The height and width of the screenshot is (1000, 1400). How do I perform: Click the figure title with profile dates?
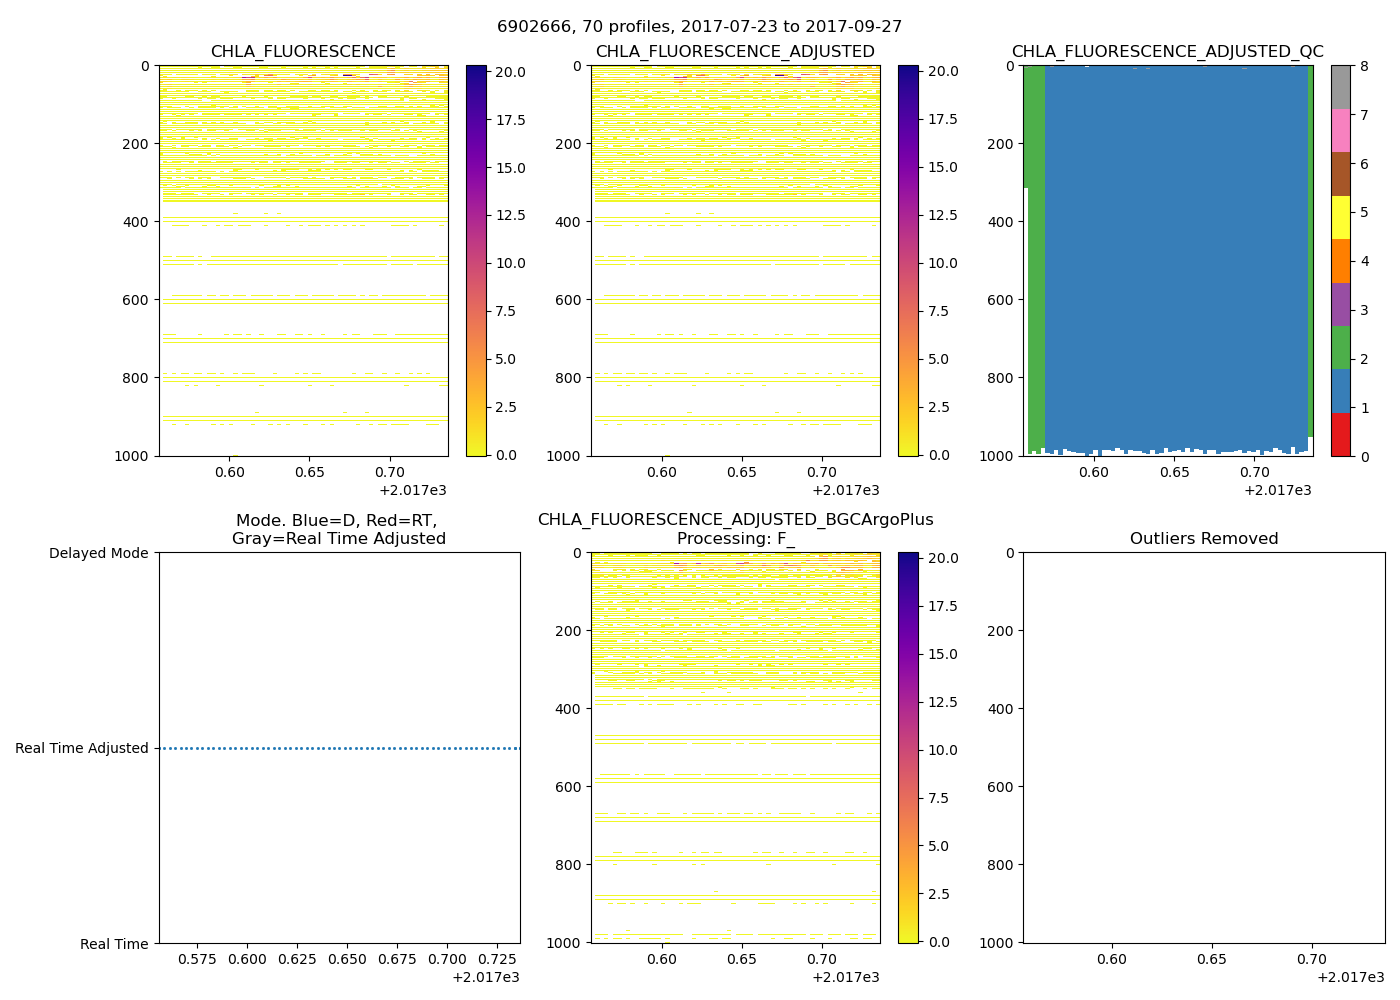pyautogui.click(x=699, y=27)
